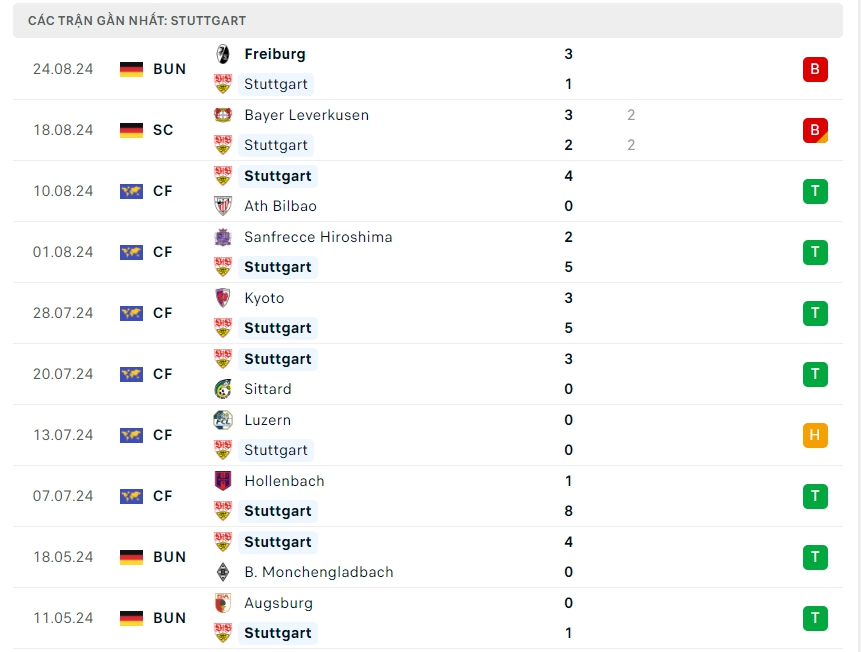Viewport: 861px width, 652px height.
Task: Click the 'Các trận gần nhất: Stuttgart' header
Action: (137, 20)
